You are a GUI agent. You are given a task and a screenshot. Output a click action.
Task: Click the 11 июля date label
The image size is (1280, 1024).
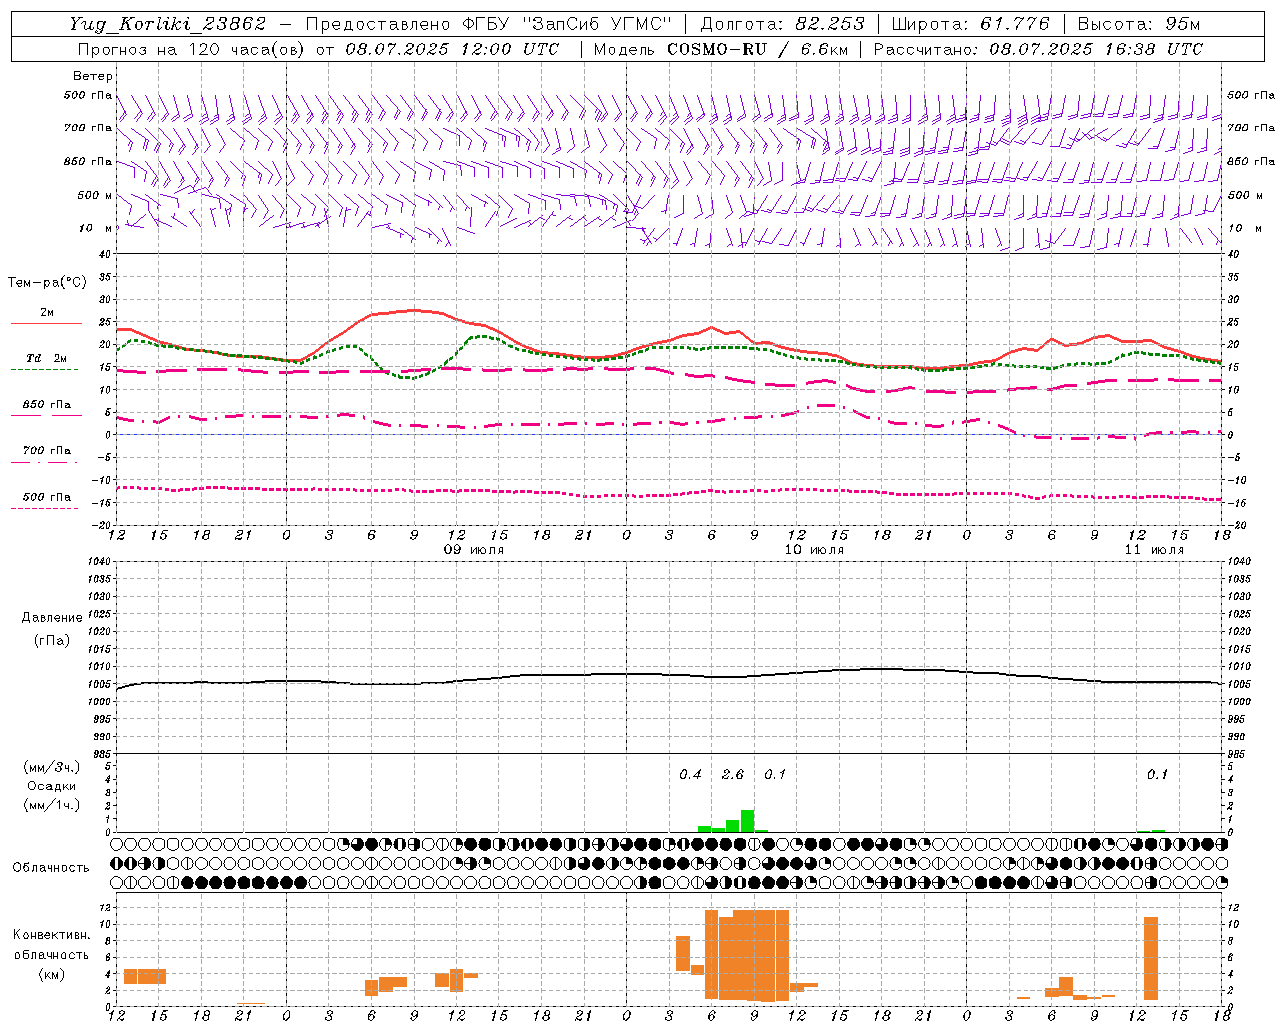(1154, 550)
